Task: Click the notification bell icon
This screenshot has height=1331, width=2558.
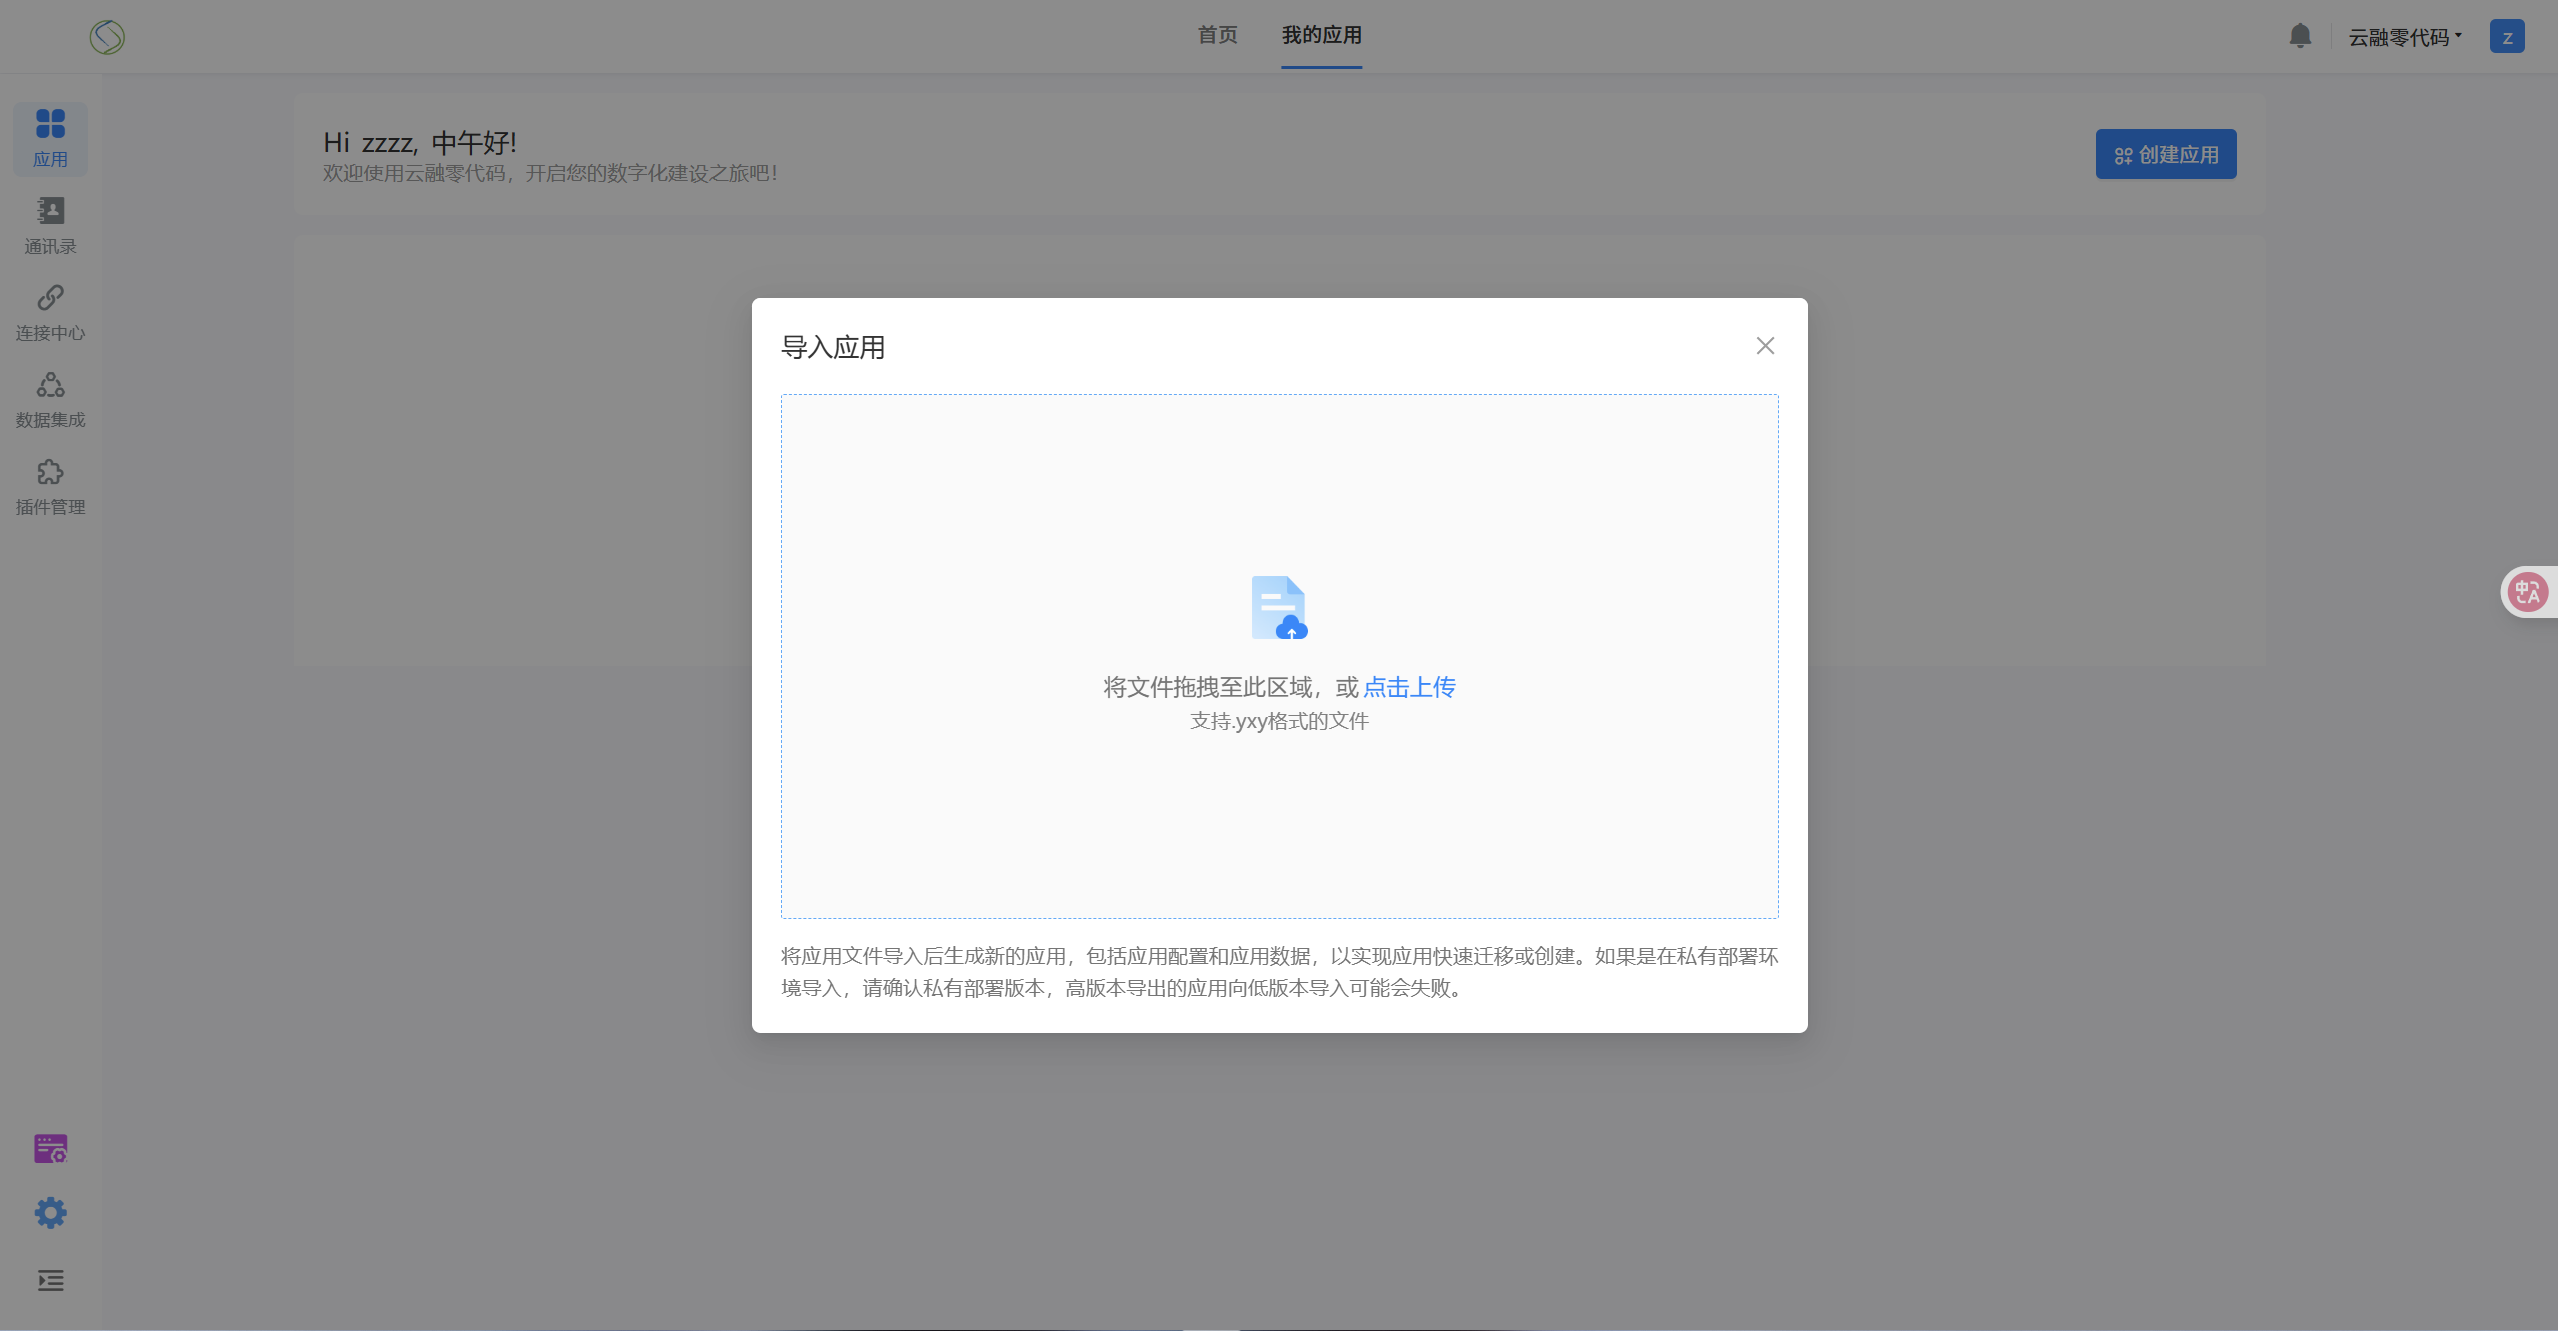Action: 2300,36
